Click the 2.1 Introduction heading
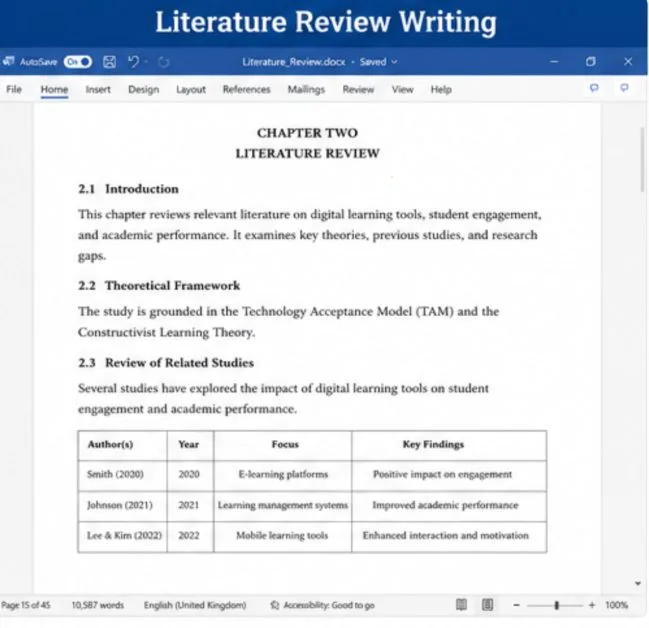 (128, 189)
